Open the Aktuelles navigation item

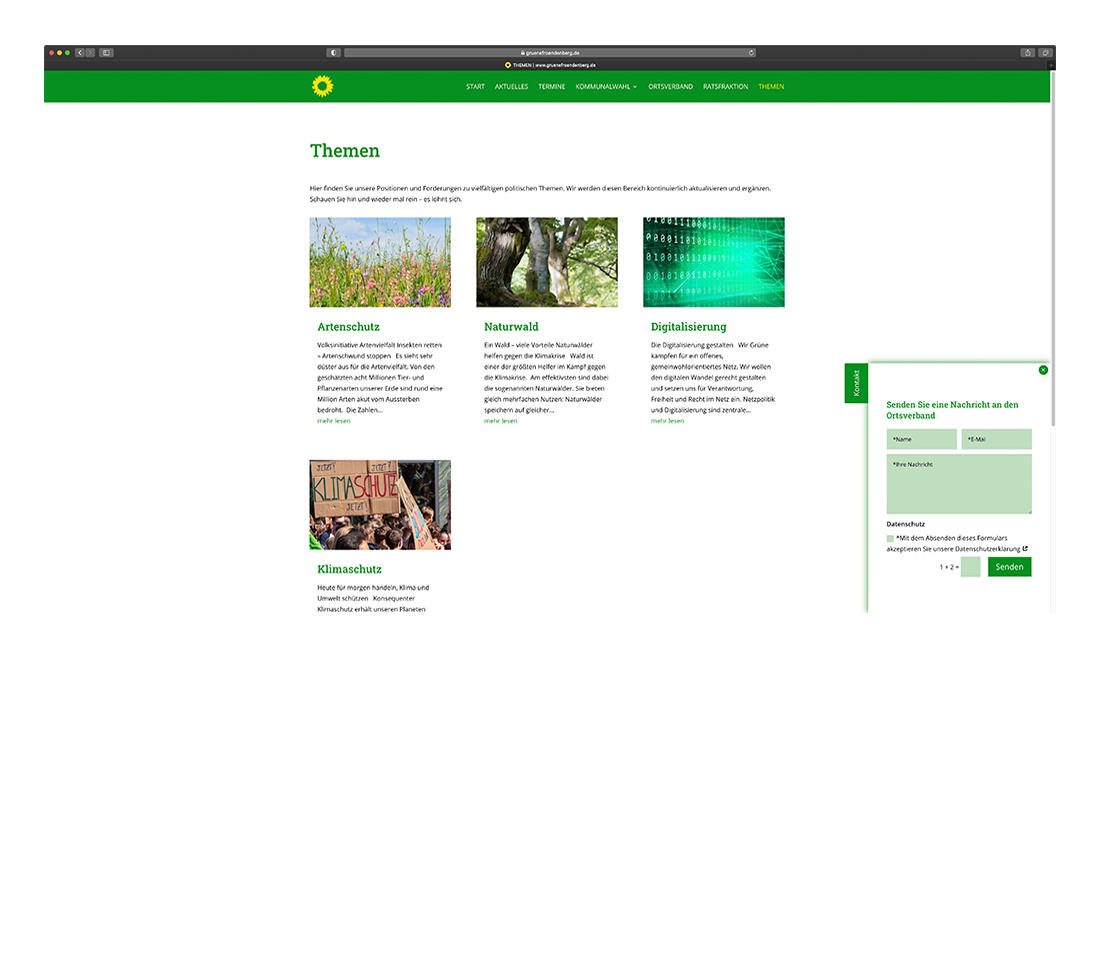[511, 87]
